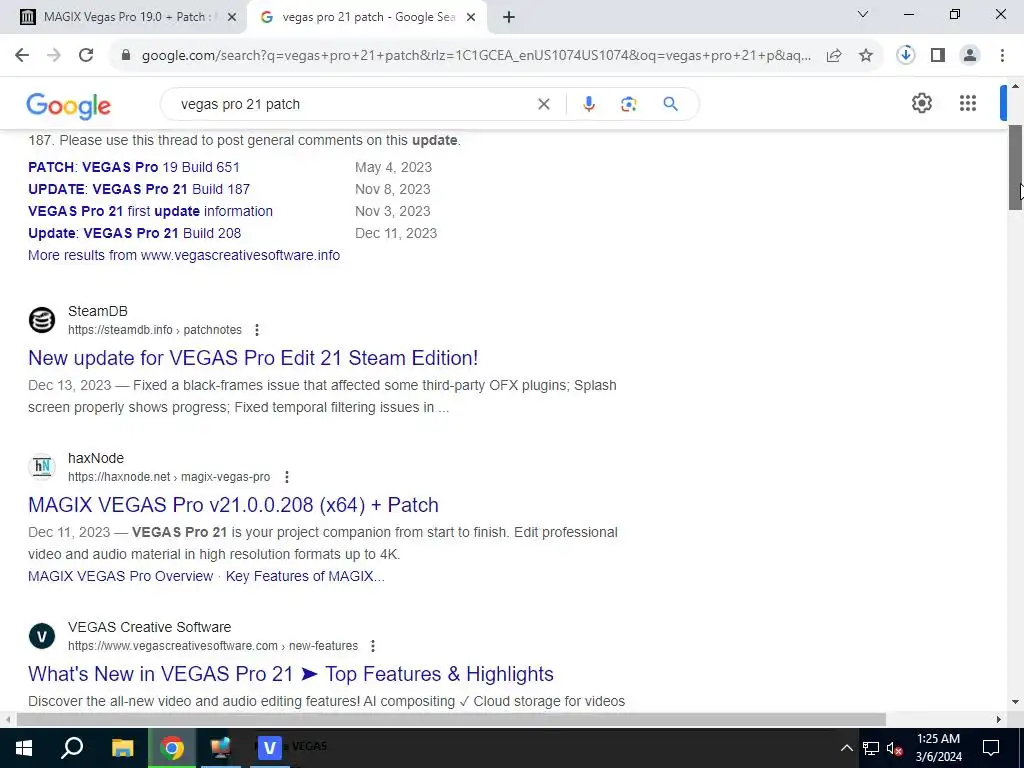This screenshot has height=768, width=1024.
Task: Open Chrome three-dot menu
Action: pyautogui.click(x=1002, y=56)
